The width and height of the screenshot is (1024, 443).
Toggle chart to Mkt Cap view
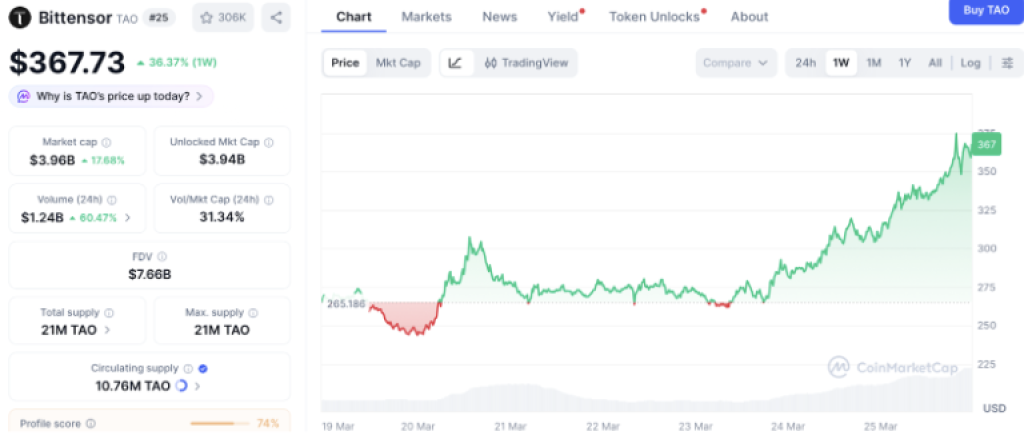coord(397,63)
